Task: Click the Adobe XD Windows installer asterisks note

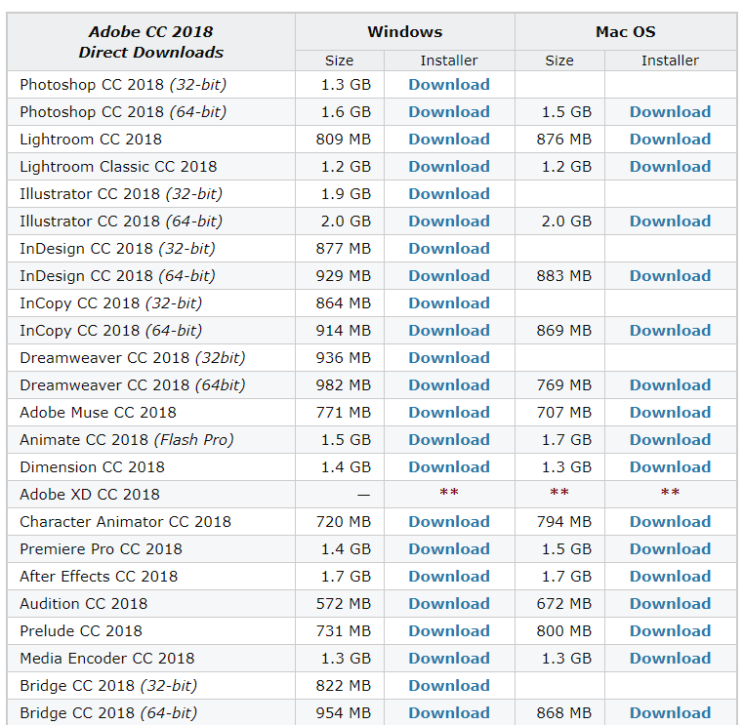Action: 449,492
